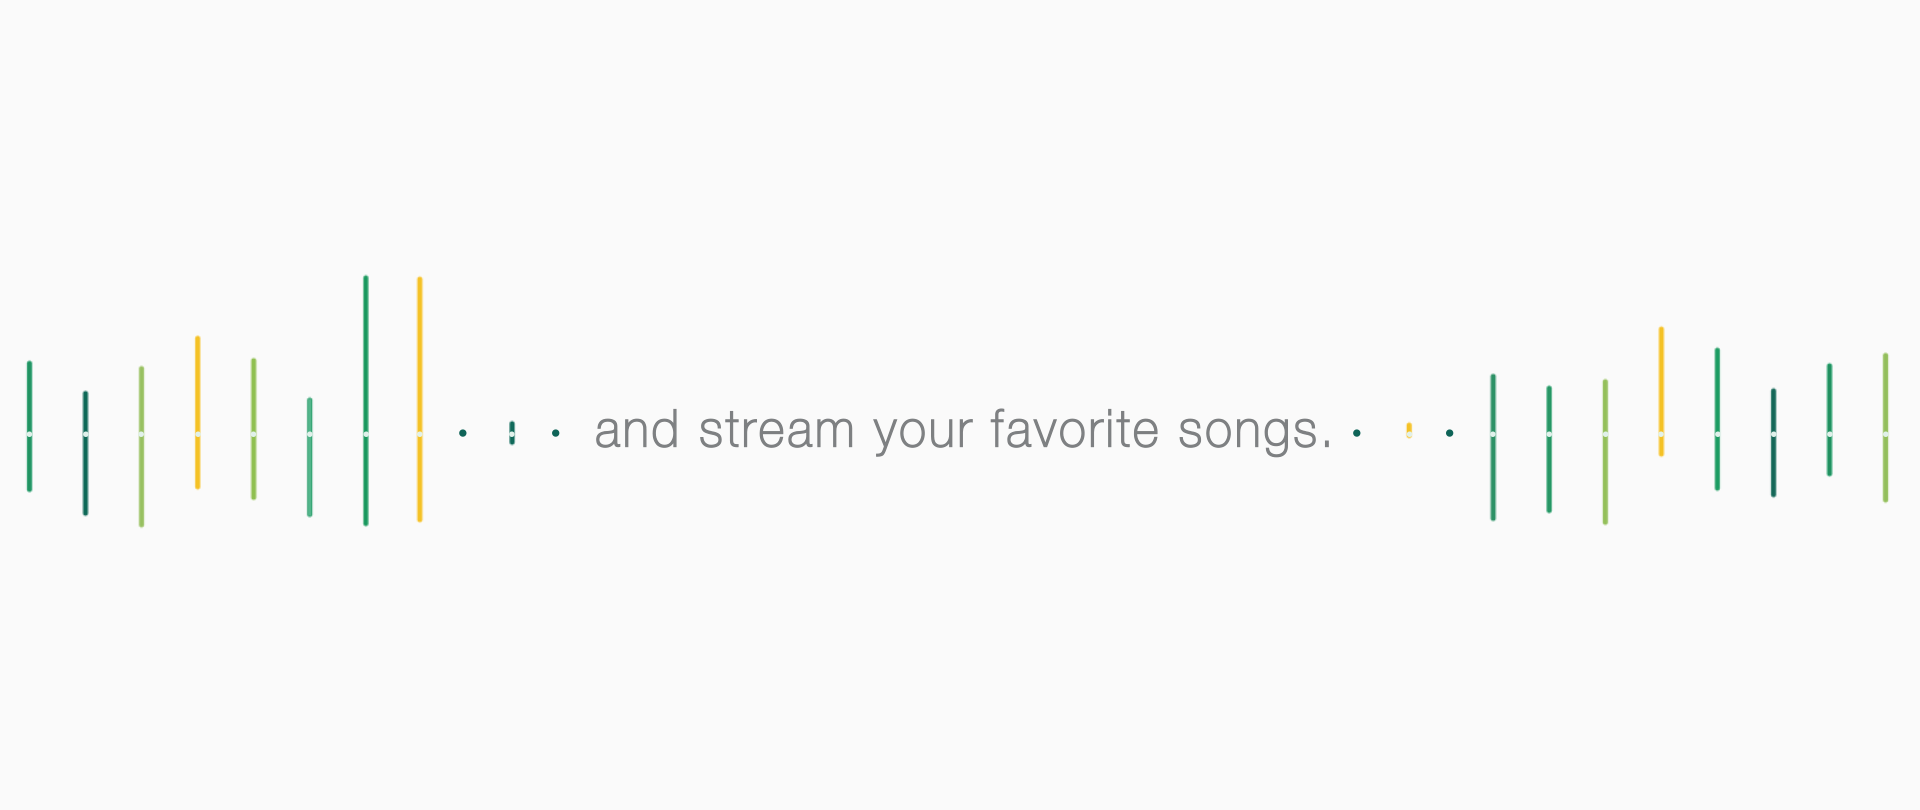This screenshot has height=810, width=1920.
Task: Click the tiny yellow dash right of the text
Action: [1409, 431]
